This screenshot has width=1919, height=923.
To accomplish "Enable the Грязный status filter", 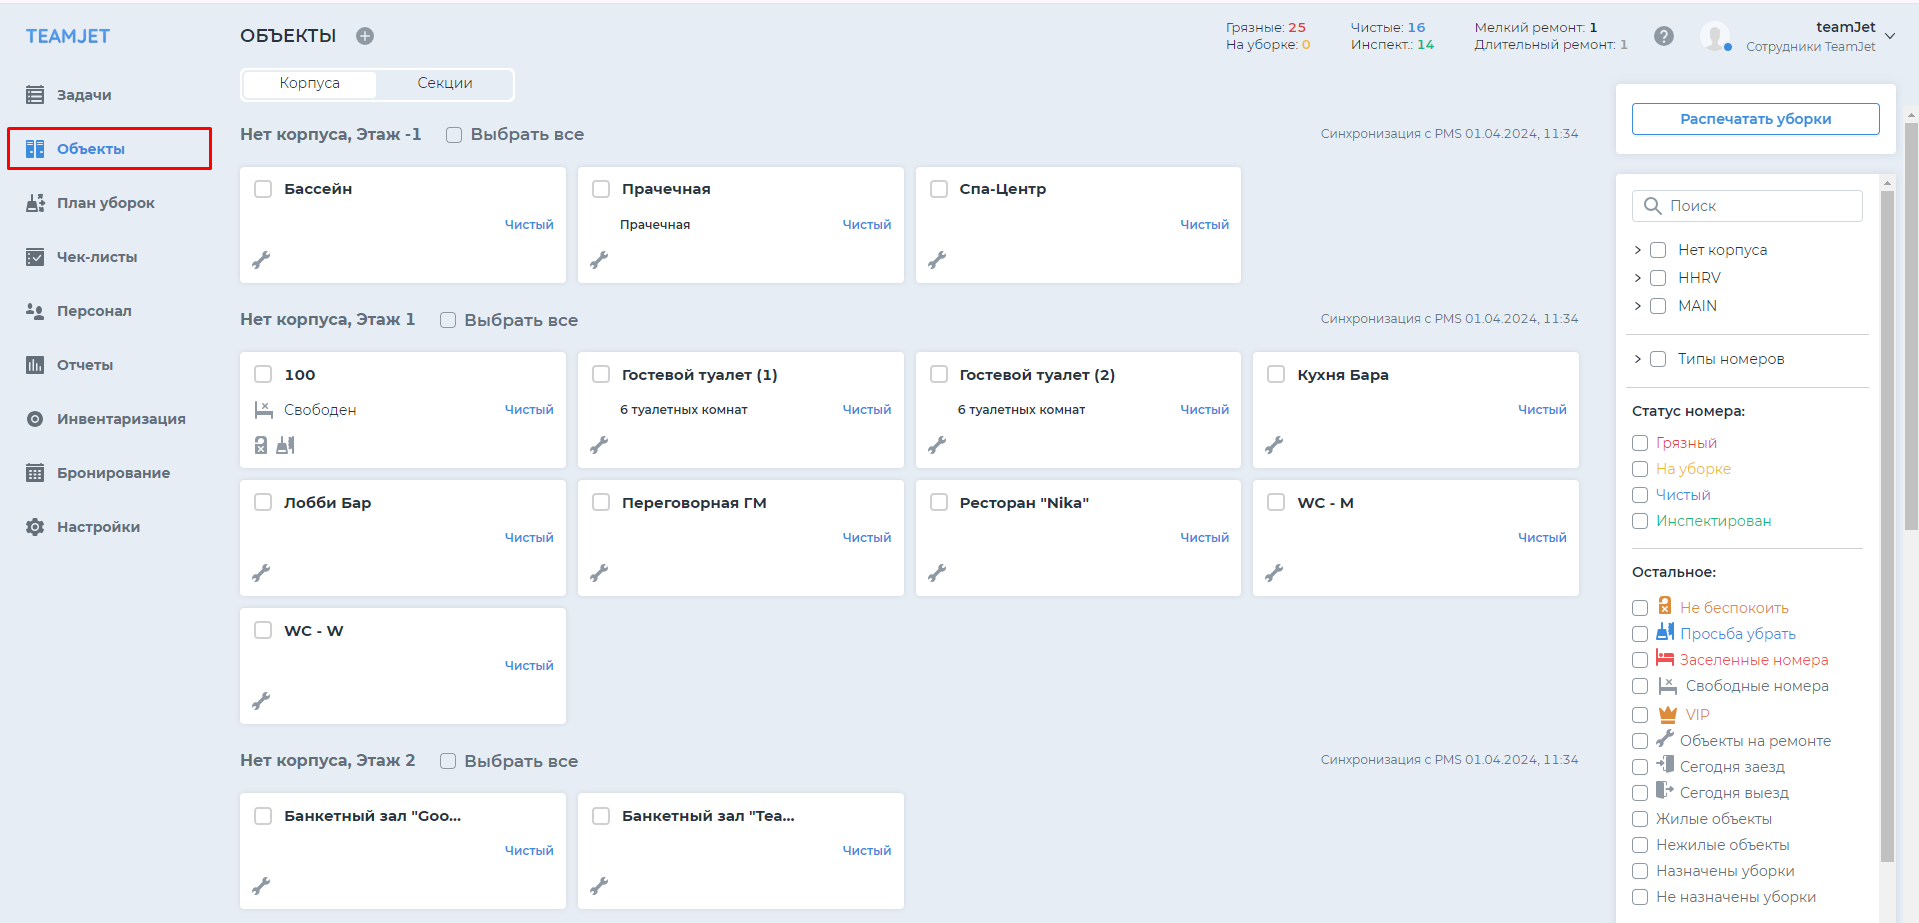I will [x=1640, y=443].
